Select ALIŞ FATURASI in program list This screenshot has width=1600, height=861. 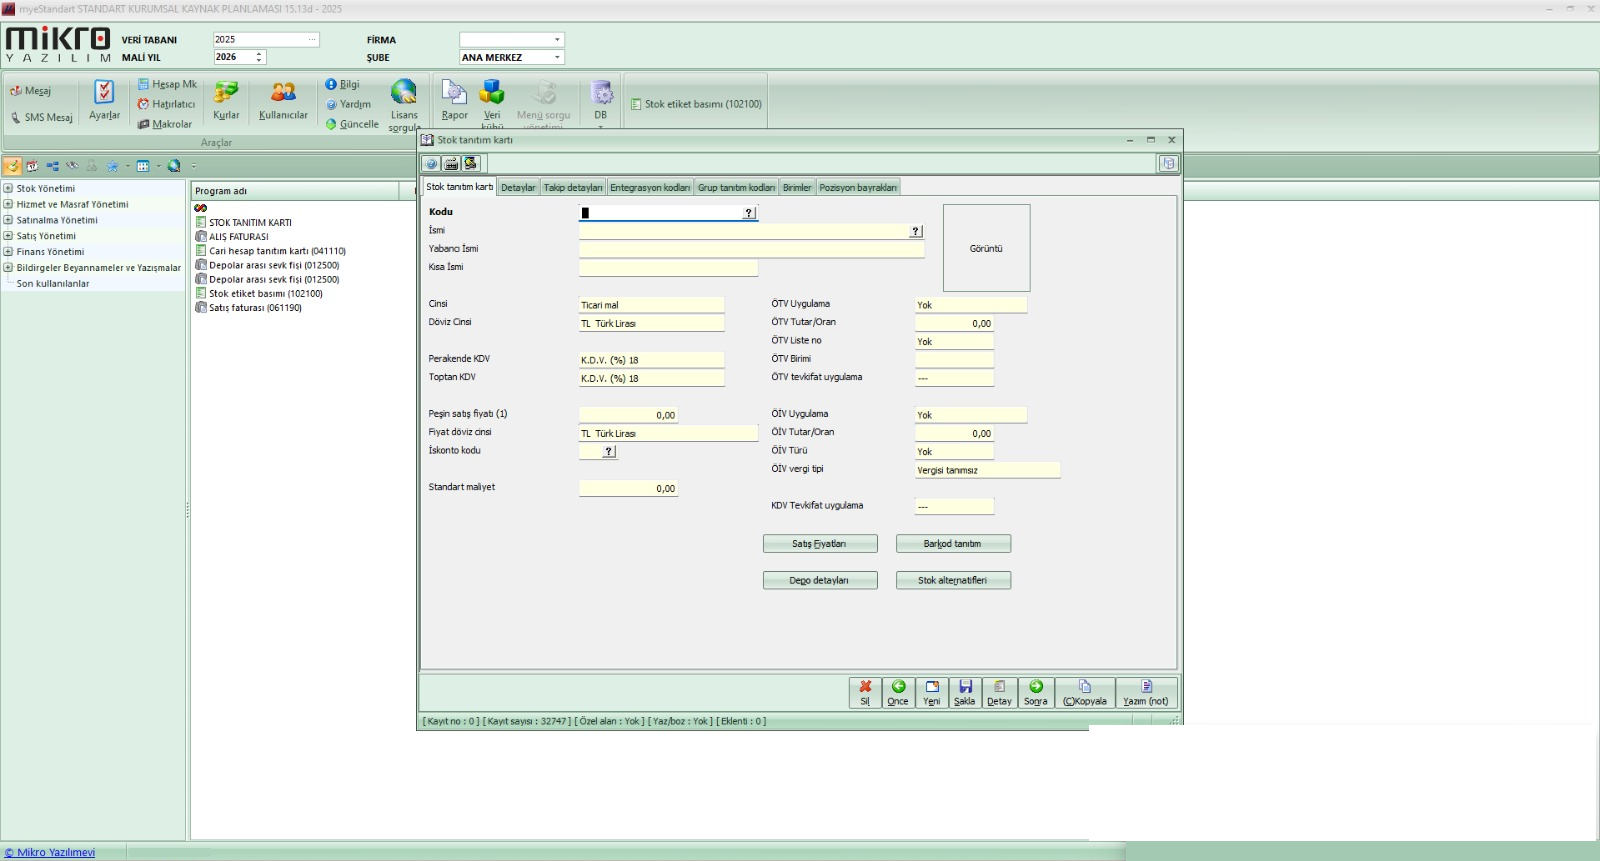click(x=238, y=237)
